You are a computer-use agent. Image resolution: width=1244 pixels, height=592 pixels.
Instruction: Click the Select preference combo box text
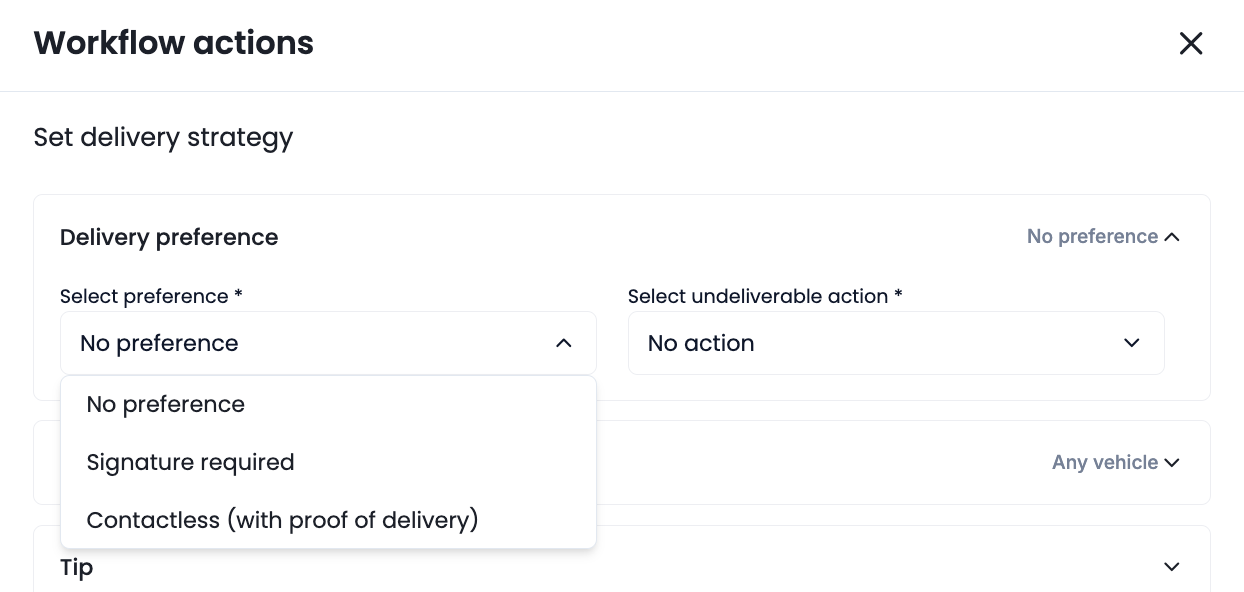coord(159,343)
